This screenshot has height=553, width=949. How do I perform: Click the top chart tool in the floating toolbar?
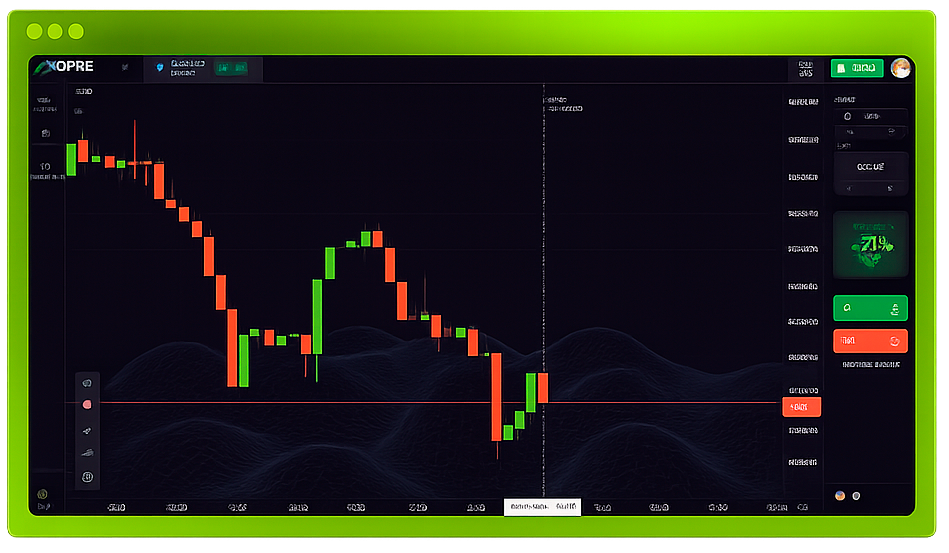pyautogui.click(x=87, y=383)
